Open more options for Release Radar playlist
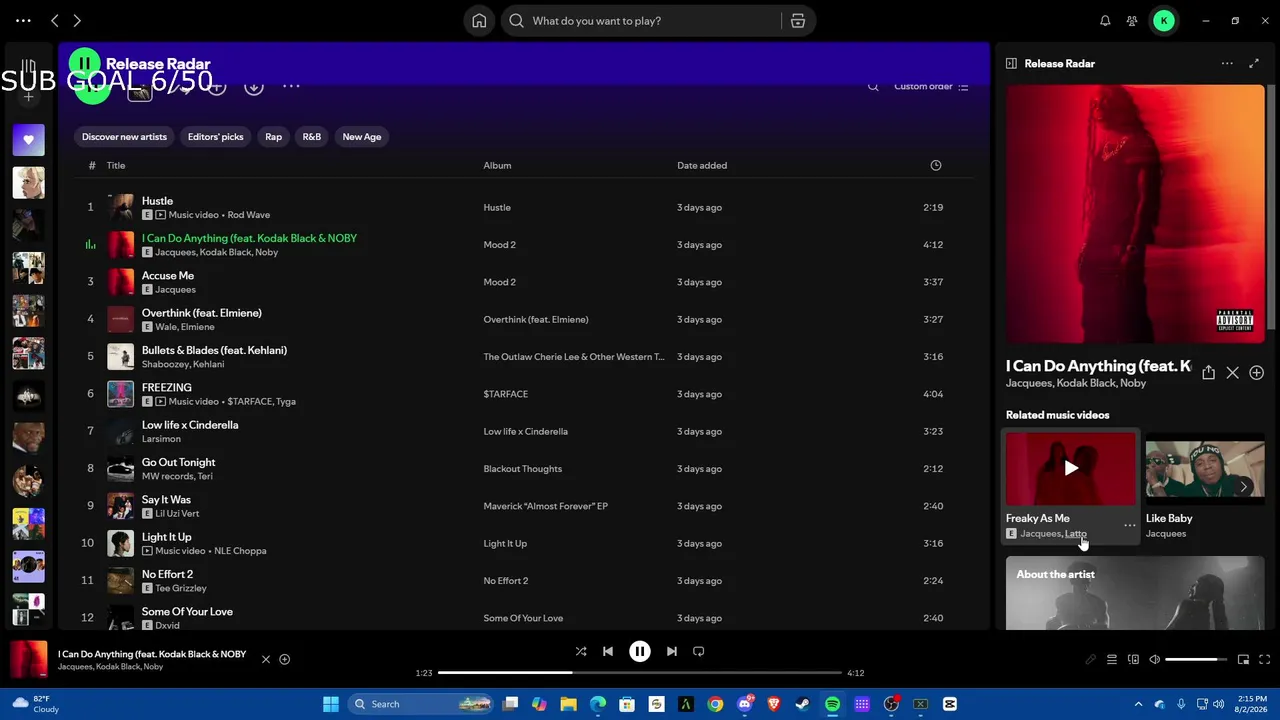 (x=291, y=87)
